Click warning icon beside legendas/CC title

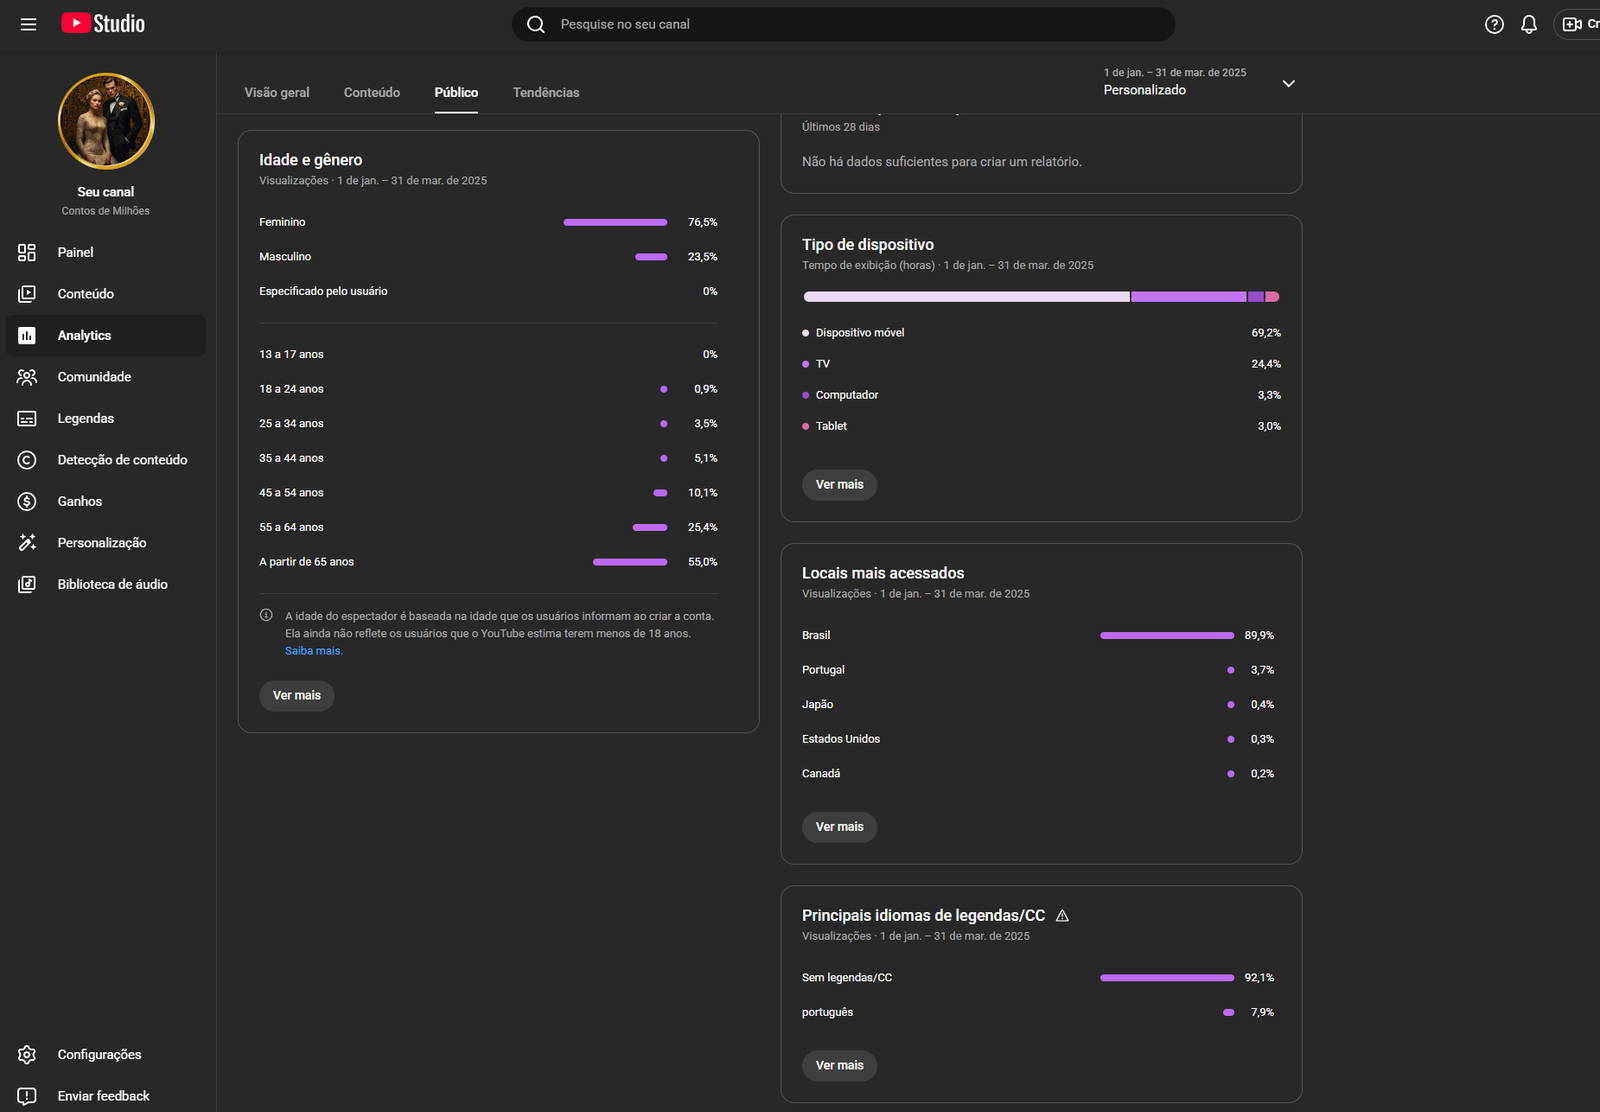click(x=1062, y=916)
